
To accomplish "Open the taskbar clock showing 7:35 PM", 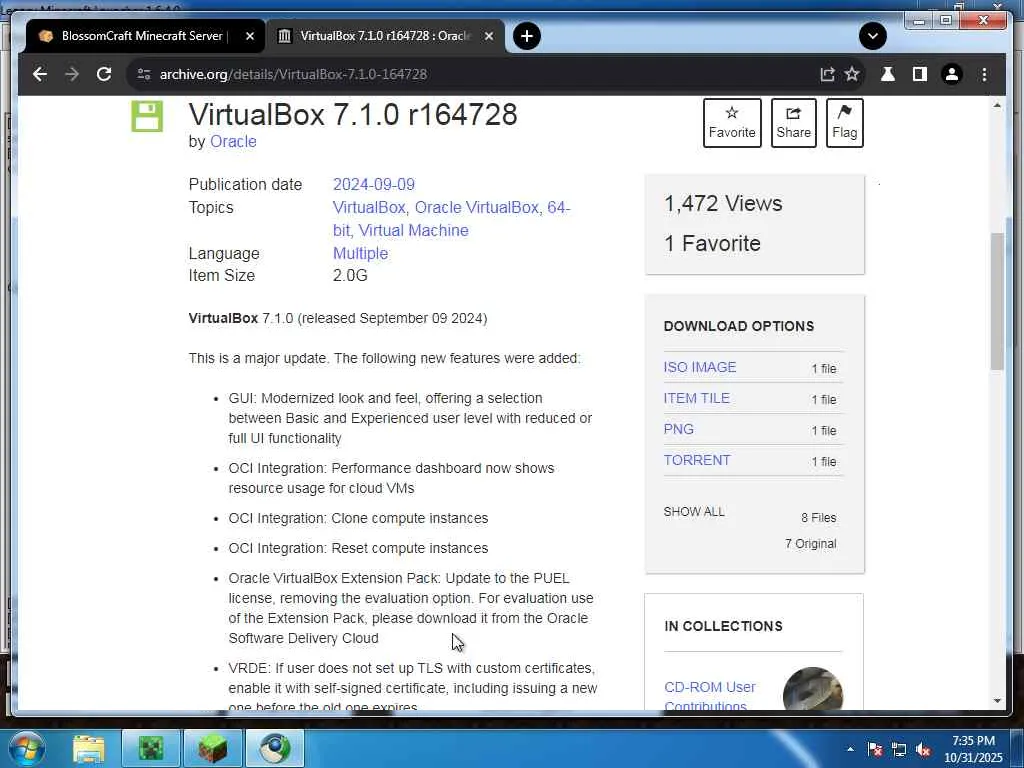I will click(973, 749).
